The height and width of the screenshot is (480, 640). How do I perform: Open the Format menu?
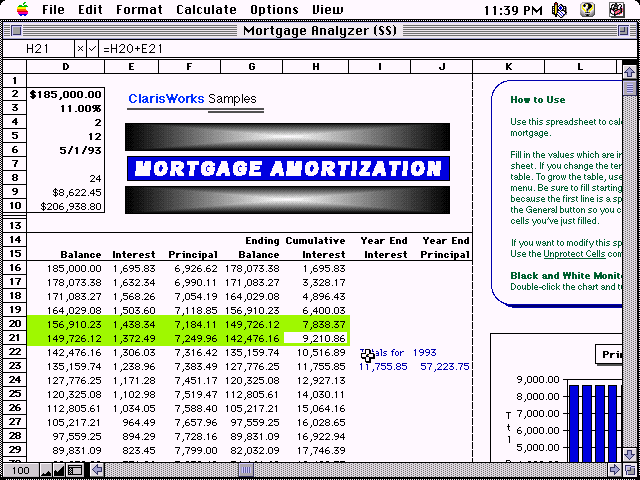tap(139, 10)
